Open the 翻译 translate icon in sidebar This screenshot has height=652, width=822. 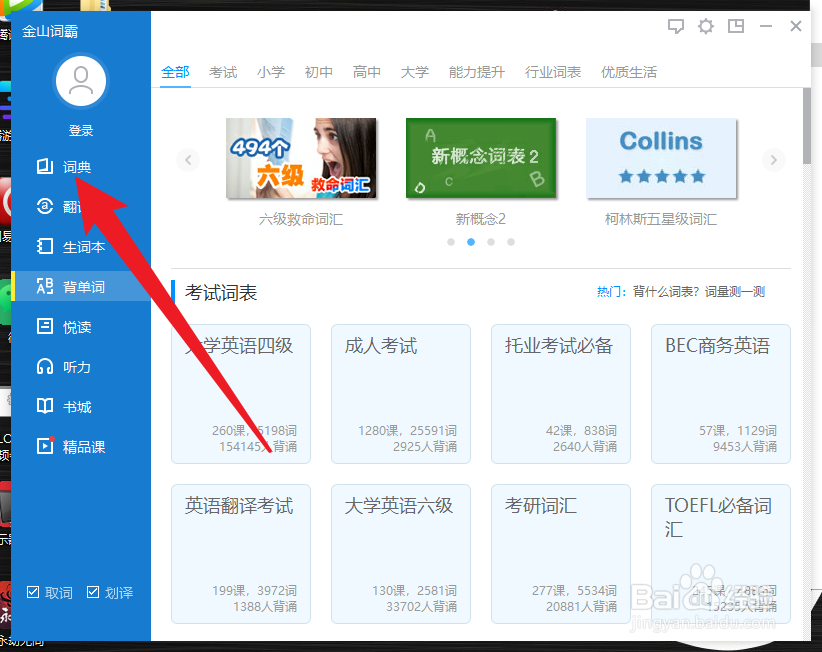(x=45, y=206)
